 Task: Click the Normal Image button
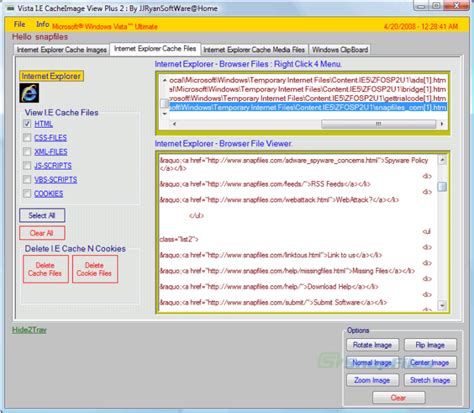(x=372, y=363)
